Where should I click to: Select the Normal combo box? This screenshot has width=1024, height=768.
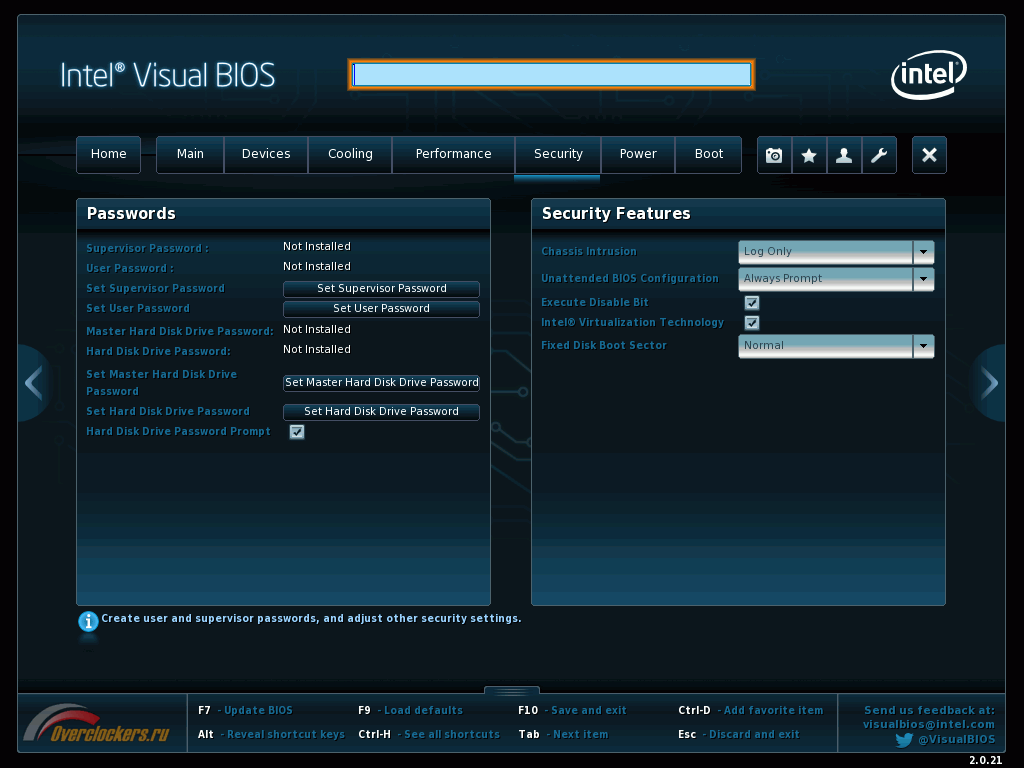point(836,346)
